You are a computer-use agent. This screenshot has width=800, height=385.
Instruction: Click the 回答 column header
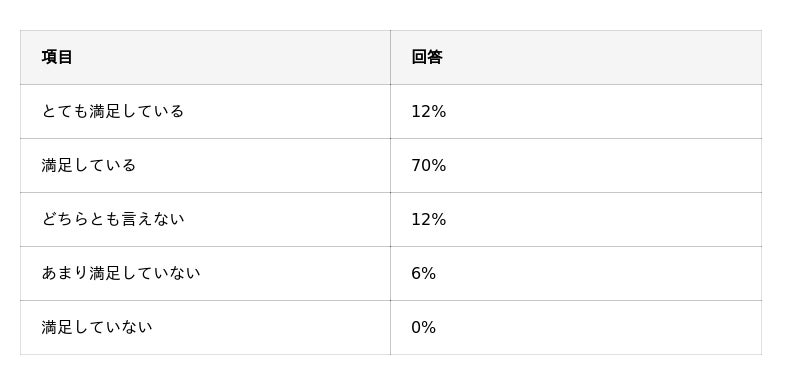[576, 58]
